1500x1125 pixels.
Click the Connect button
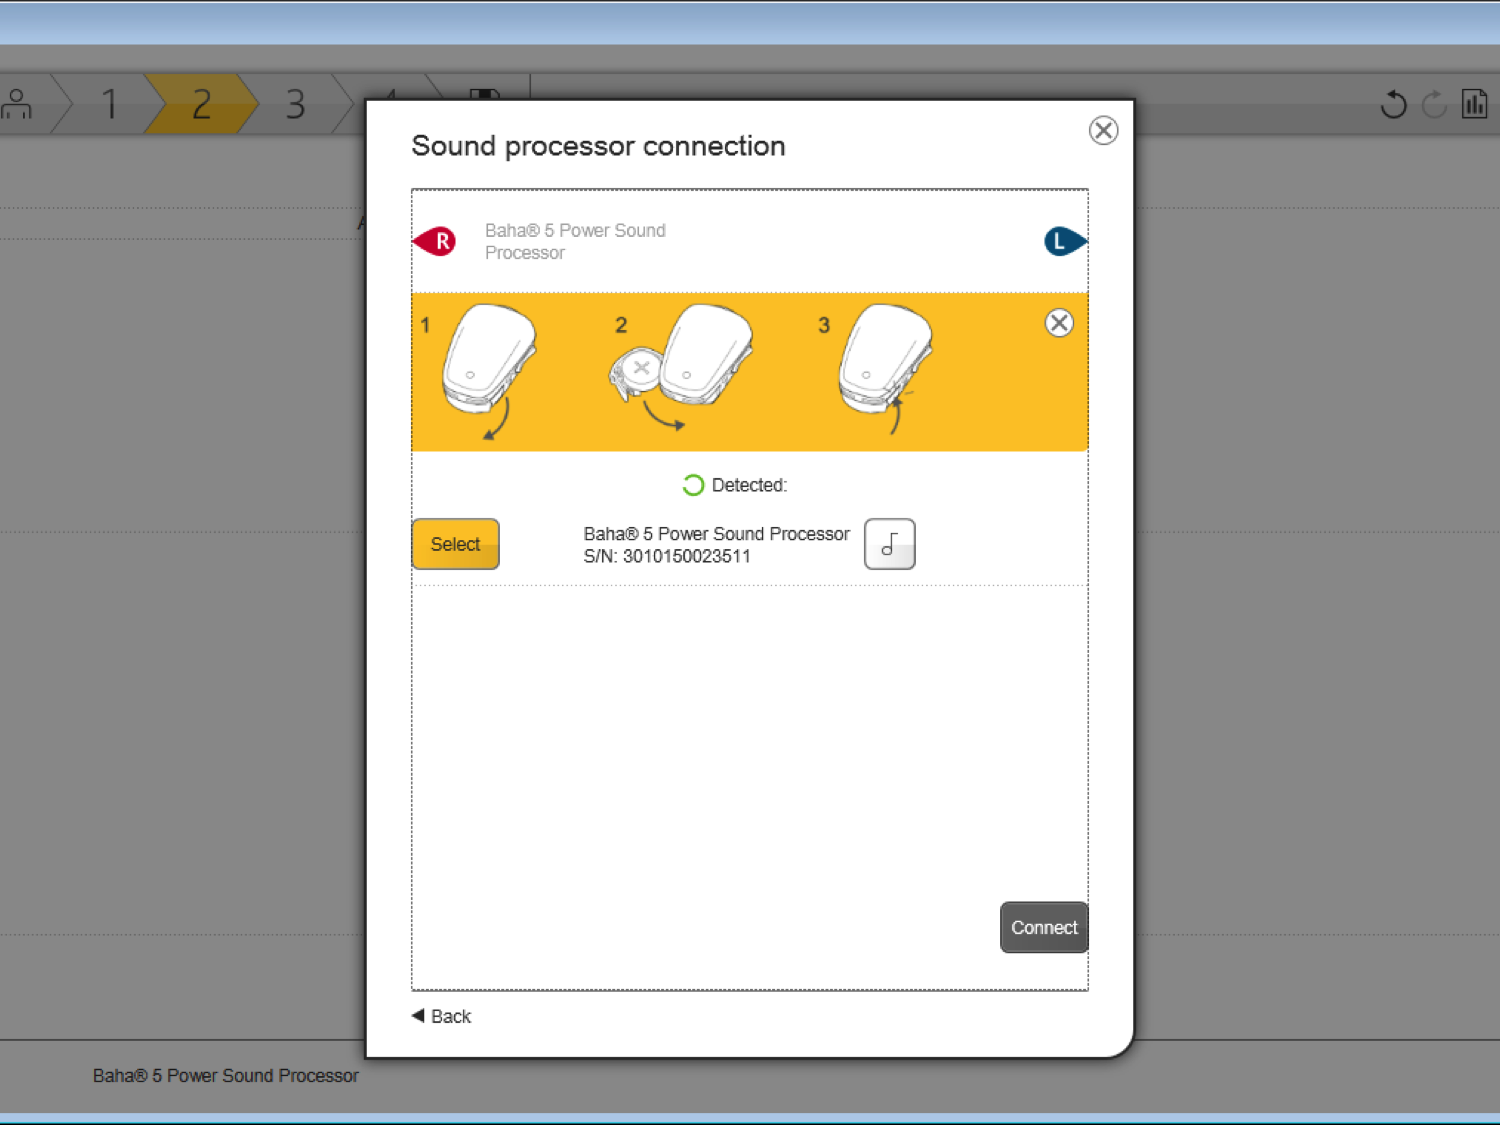point(1044,928)
